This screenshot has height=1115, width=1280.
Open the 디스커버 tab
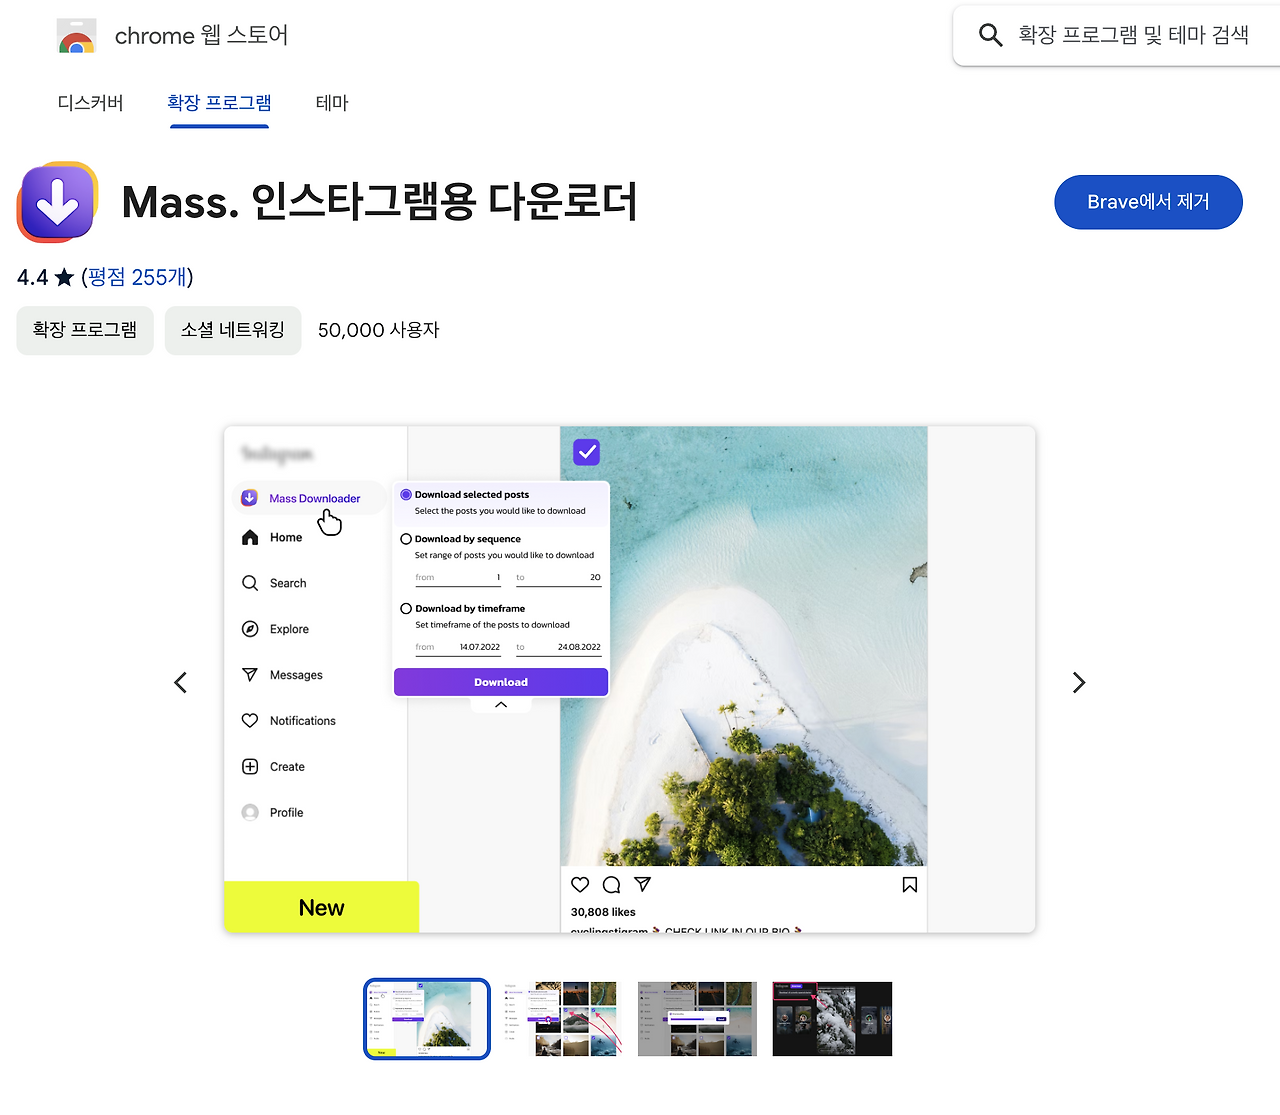[90, 102]
